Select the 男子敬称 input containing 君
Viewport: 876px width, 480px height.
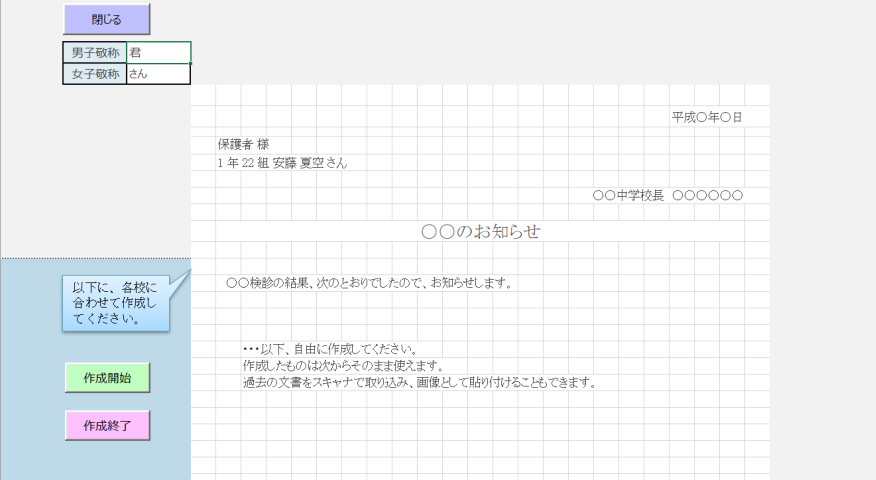click(158, 53)
